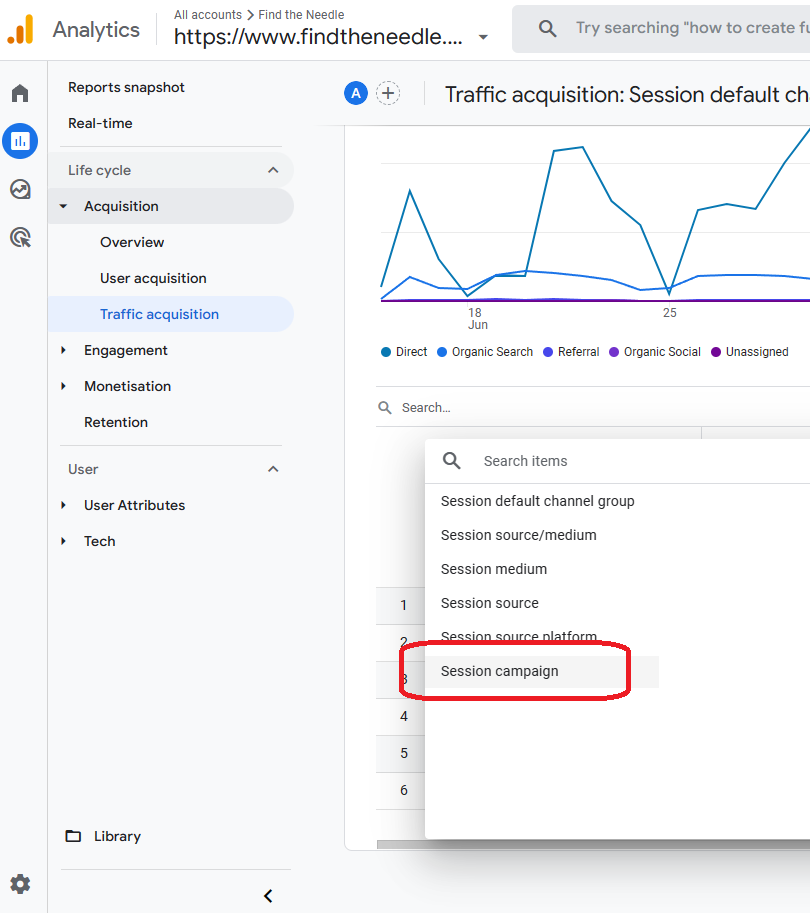Select Session campaign from dimension list
The image size is (810, 913).
click(x=500, y=671)
